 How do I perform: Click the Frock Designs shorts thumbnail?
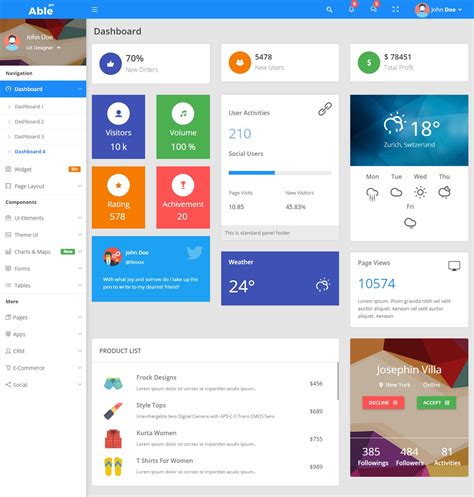click(x=113, y=383)
